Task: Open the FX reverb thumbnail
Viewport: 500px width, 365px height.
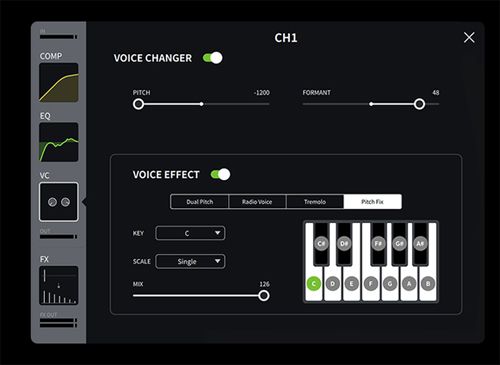Action: click(x=59, y=285)
